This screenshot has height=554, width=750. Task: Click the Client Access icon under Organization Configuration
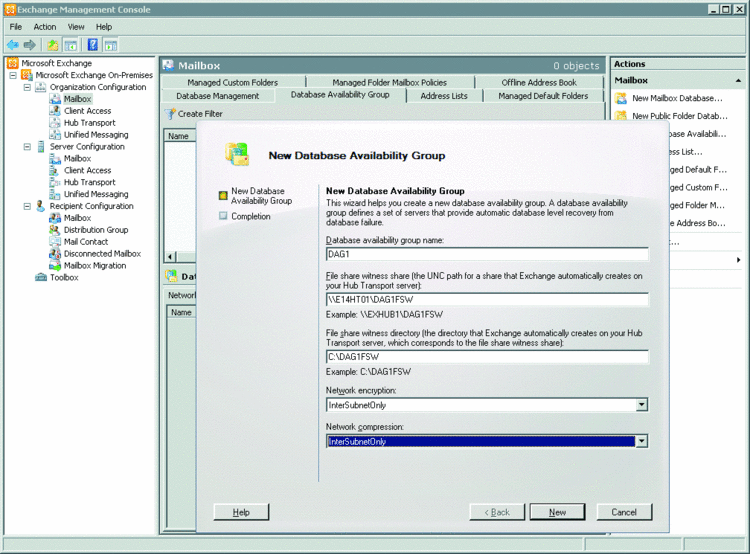(55, 111)
